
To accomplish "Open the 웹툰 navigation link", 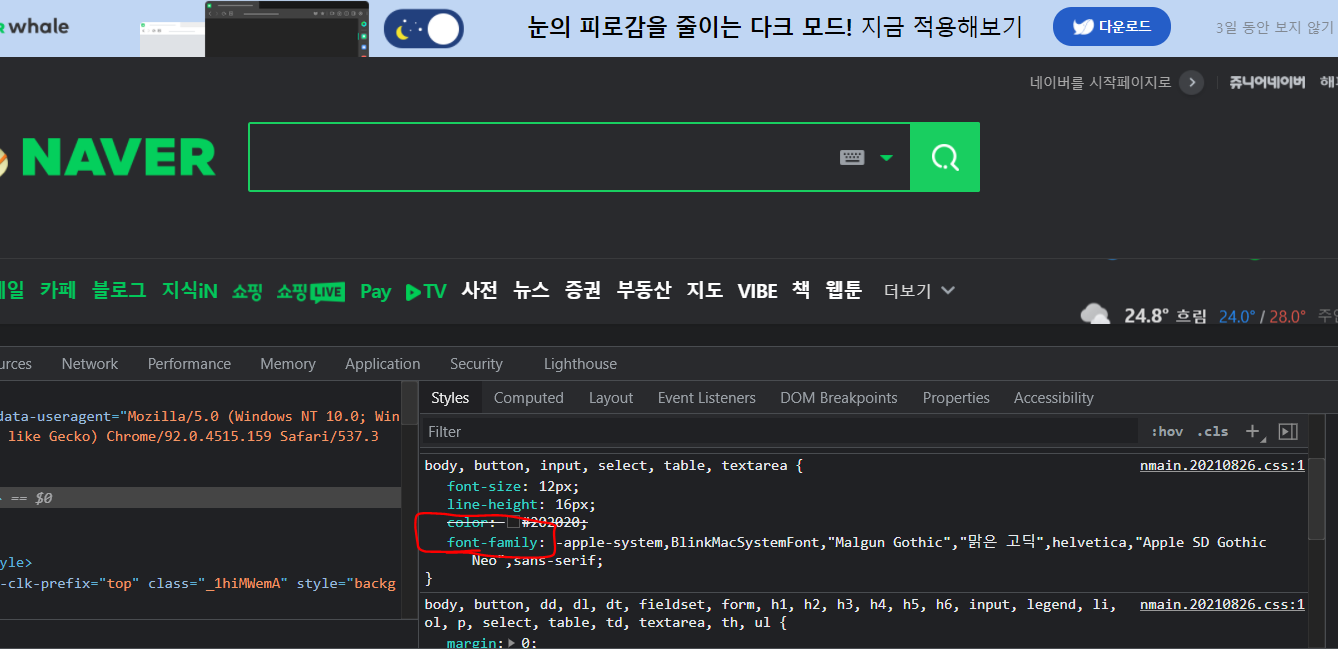I will [x=843, y=290].
